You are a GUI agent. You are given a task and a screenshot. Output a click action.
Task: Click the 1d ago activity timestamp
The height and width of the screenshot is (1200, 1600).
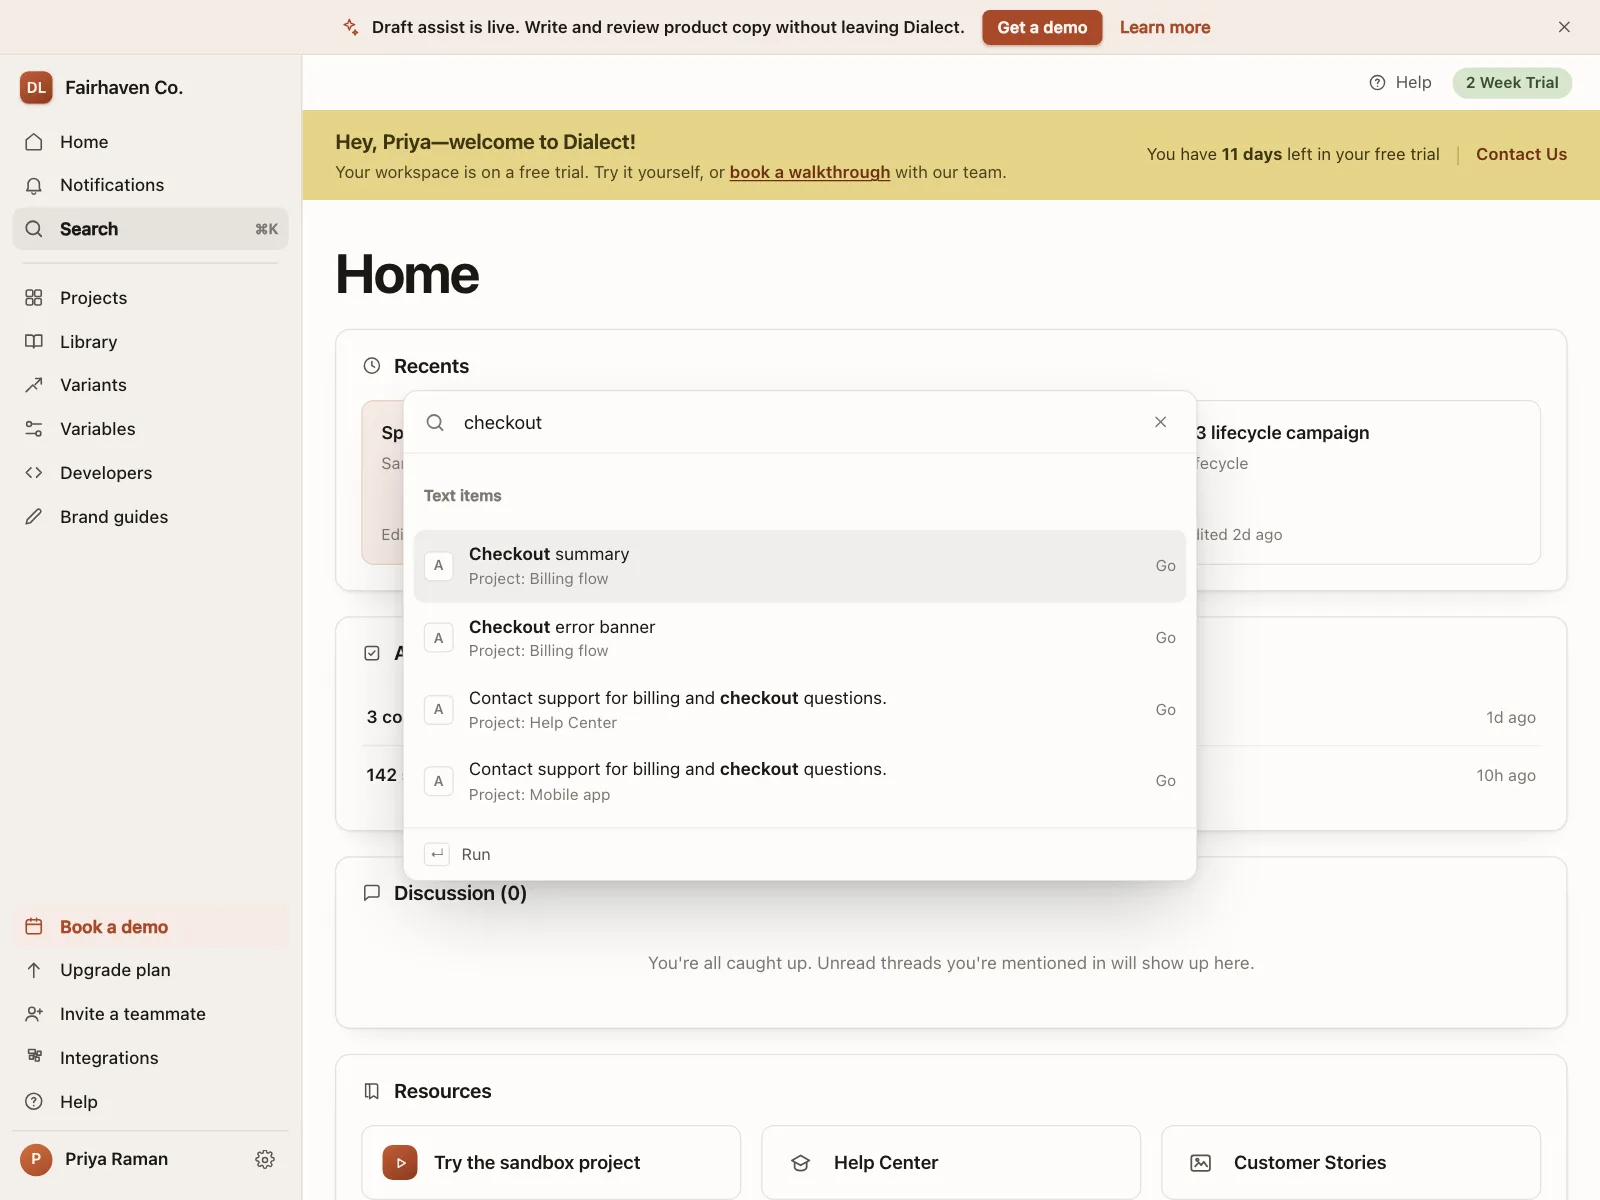(1511, 717)
